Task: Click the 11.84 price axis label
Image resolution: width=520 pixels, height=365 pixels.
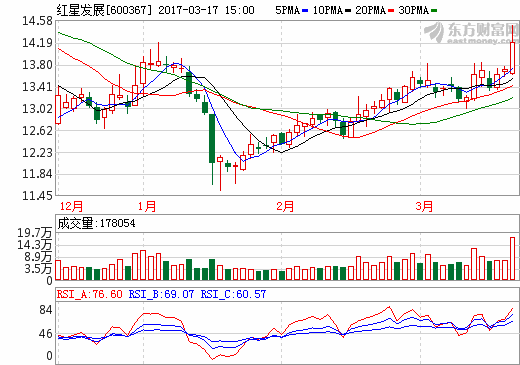Action: (x=37, y=174)
